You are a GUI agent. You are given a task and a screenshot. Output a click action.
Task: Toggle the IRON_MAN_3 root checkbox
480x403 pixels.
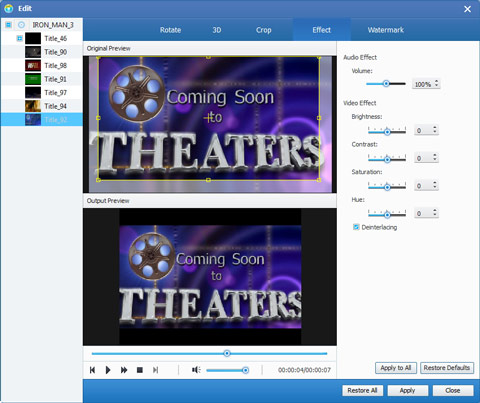pos(8,25)
